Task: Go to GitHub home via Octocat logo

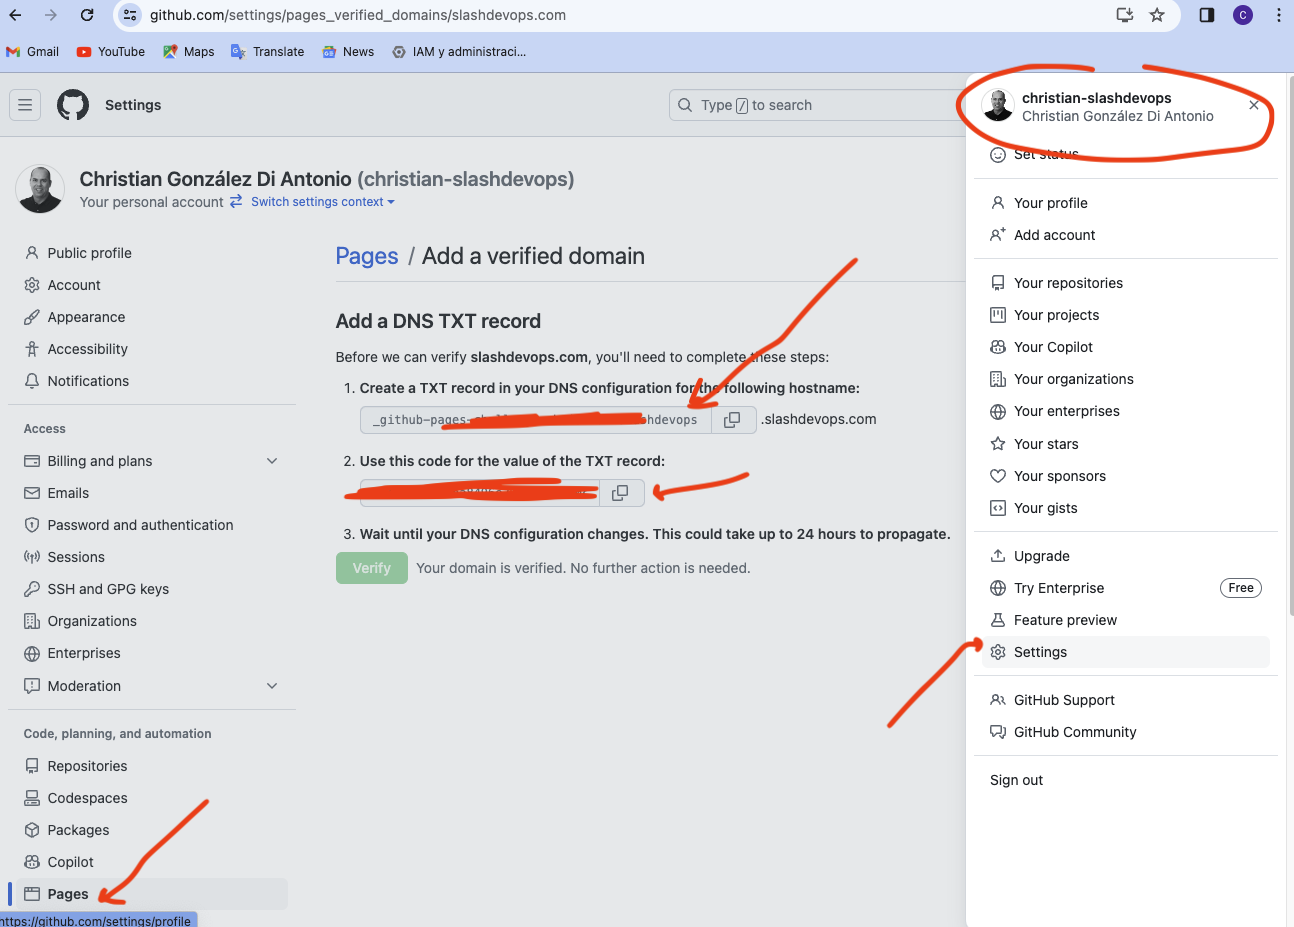Action: [x=73, y=105]
